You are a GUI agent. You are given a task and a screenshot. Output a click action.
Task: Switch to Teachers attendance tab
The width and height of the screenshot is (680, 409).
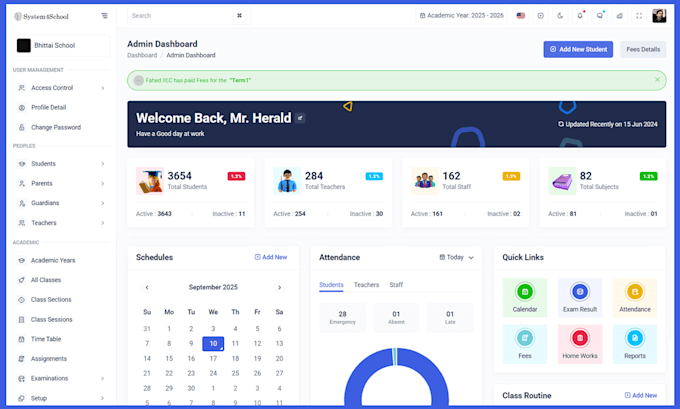[366, 285]
